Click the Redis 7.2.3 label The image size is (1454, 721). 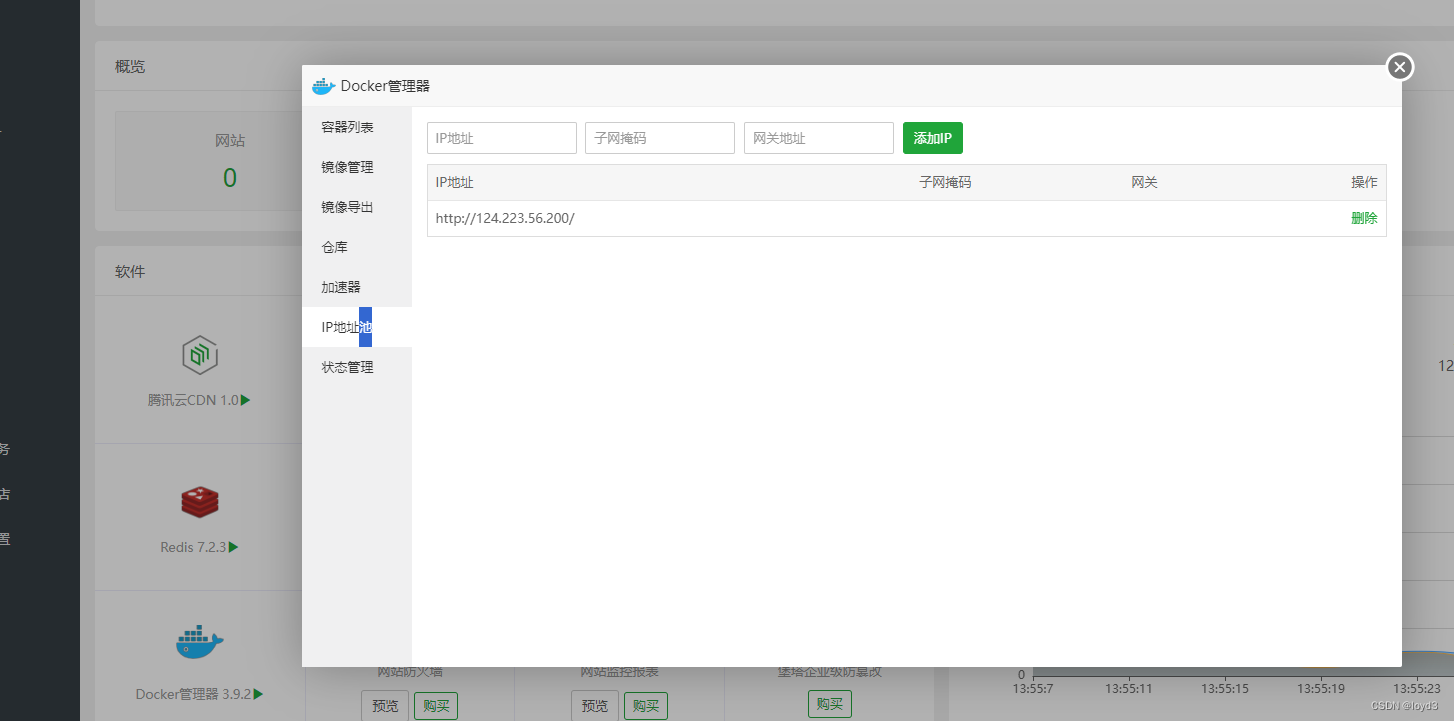pyautogui.click(x=194, y=547)
